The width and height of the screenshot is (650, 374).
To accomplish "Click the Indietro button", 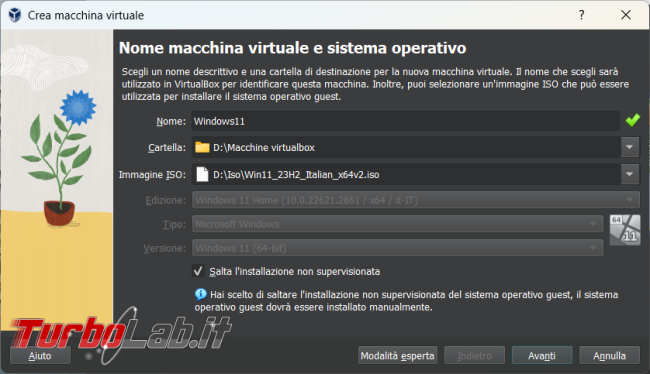I will click(x=475, y=356).
